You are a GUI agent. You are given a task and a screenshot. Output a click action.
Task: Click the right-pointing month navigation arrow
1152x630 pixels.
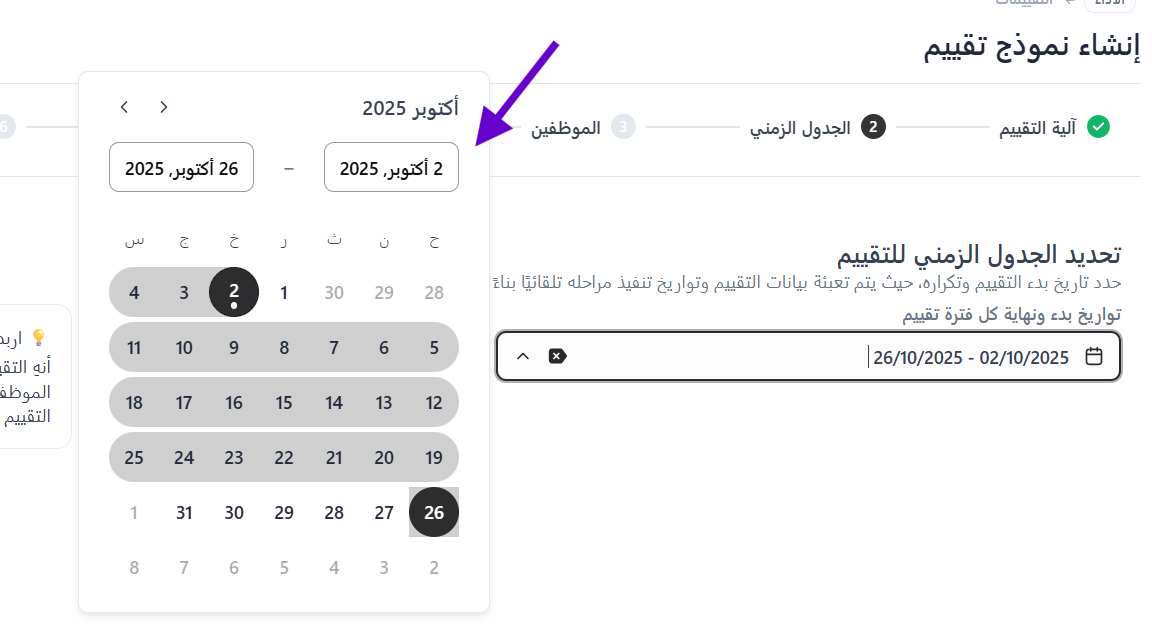pyautogui.click(x=164, y=107)
